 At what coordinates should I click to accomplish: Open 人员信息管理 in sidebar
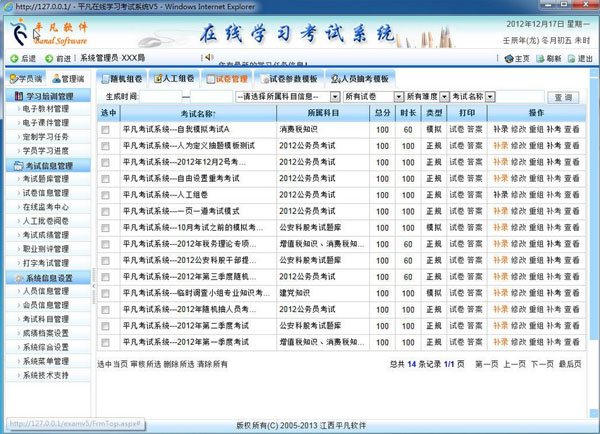[46, 291]
